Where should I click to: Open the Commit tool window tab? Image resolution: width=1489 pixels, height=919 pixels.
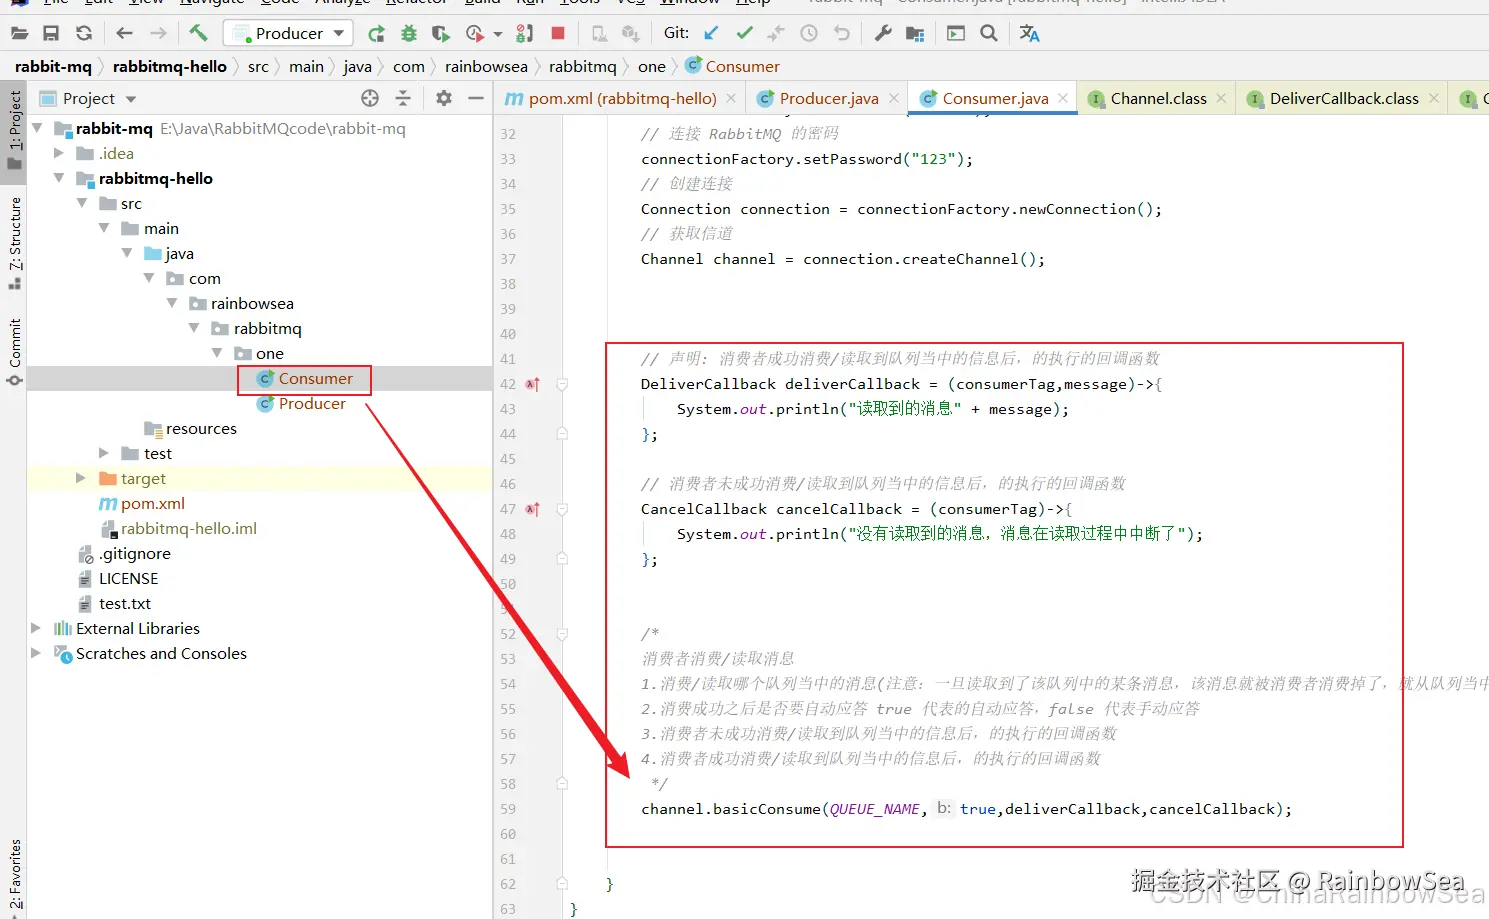click(14, 351)
